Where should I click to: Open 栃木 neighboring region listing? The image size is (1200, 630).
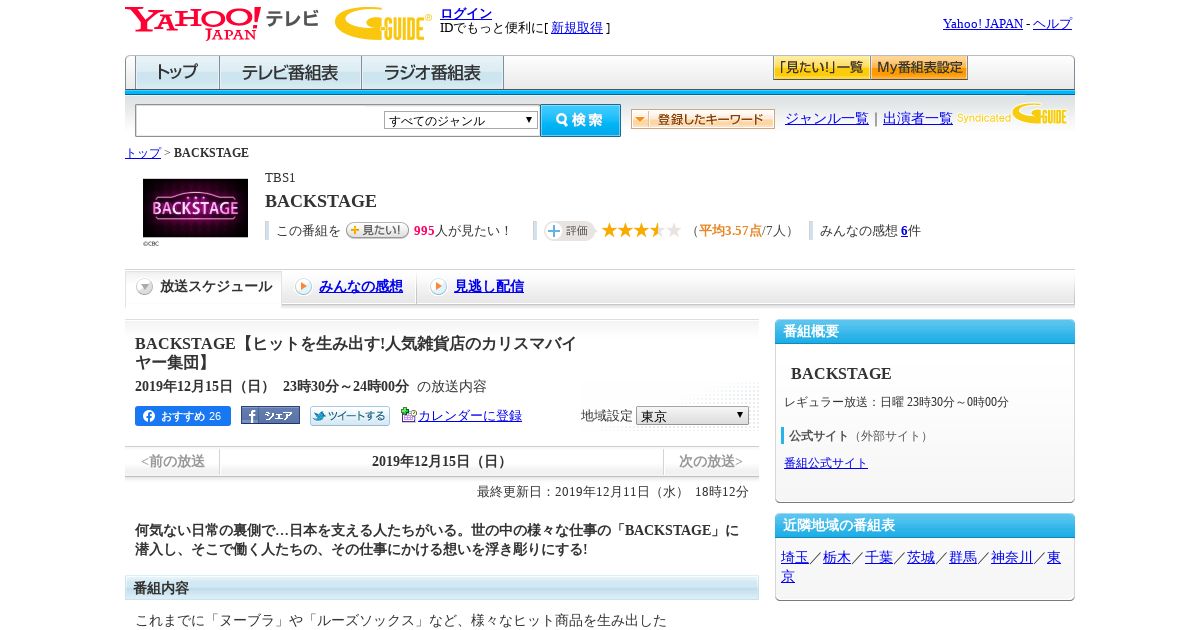pyautogui.click(x=837, y=557)
